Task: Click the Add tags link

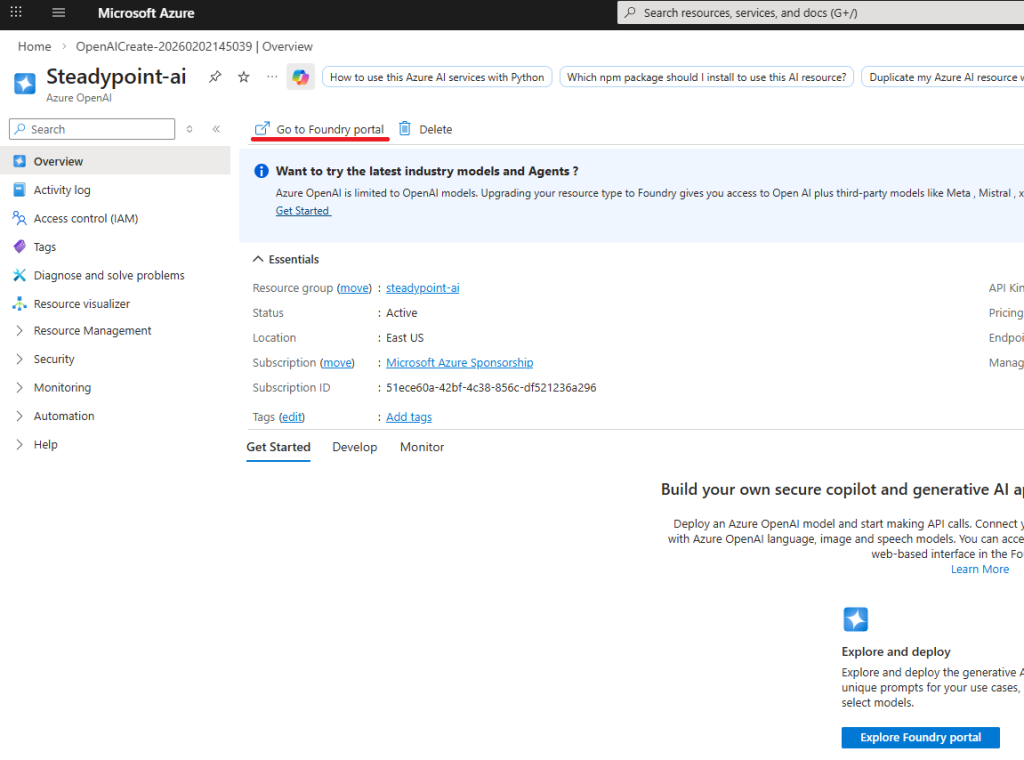Action: click(x=409, y=417)
